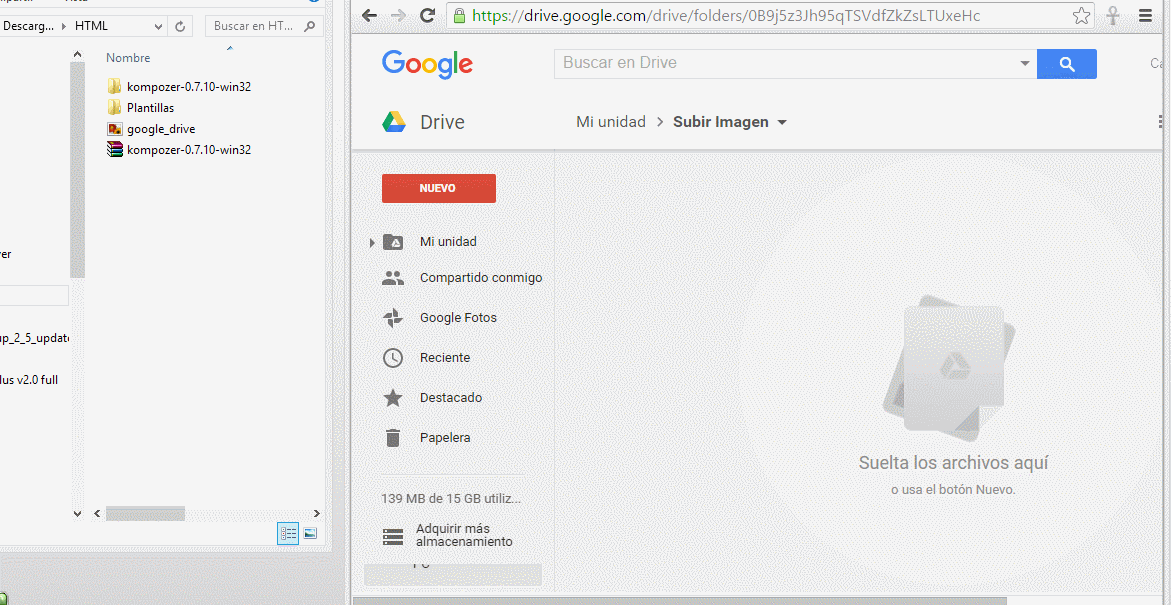Viewport: 1171px width, 605px height.
Task: Reload the Google Drive page
Action: click(427, 16)
